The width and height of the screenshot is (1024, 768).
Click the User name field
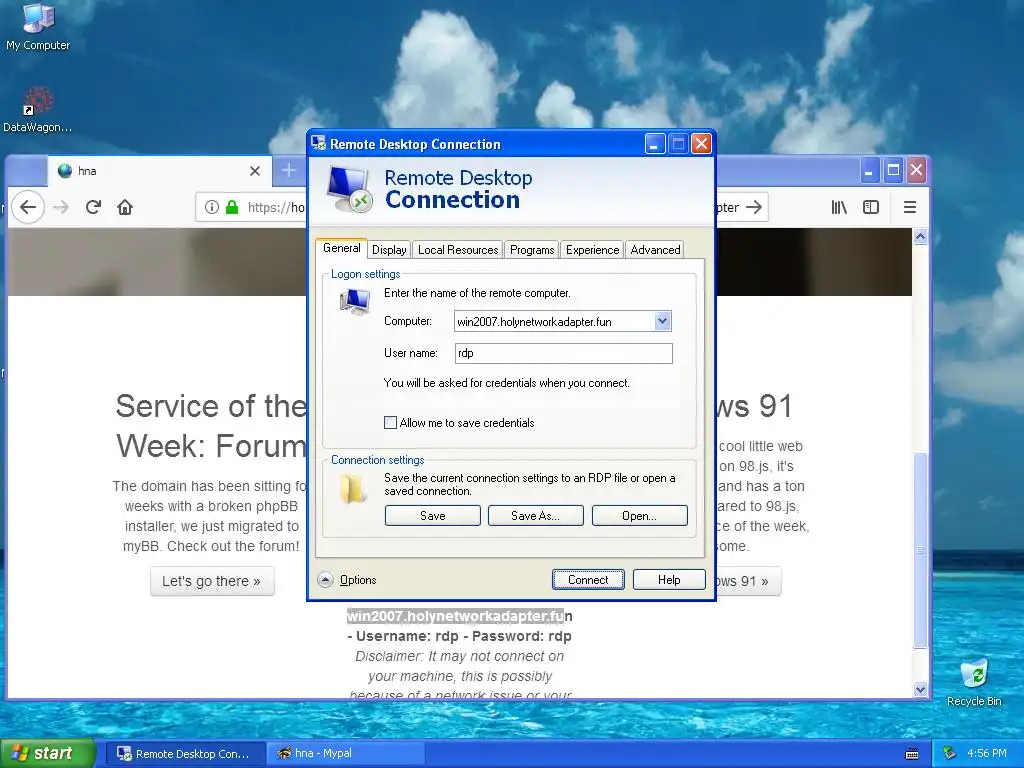pyautogui.click(x=563, y=353)
